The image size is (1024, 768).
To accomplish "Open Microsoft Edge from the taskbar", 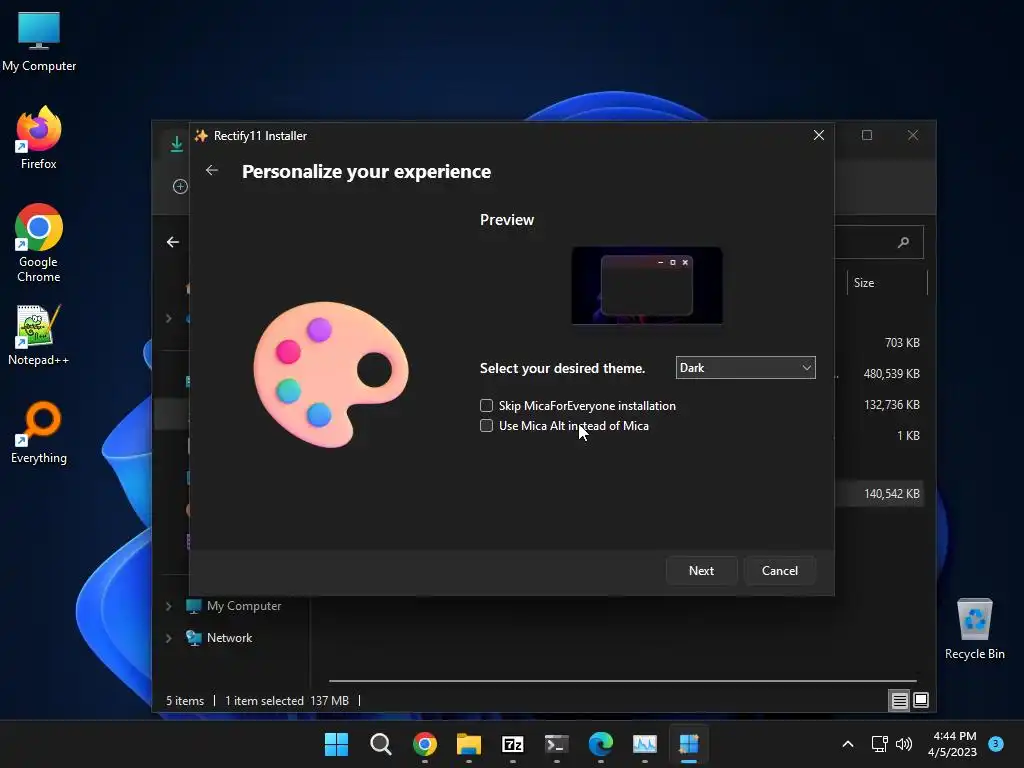I will tap(601, 744).
